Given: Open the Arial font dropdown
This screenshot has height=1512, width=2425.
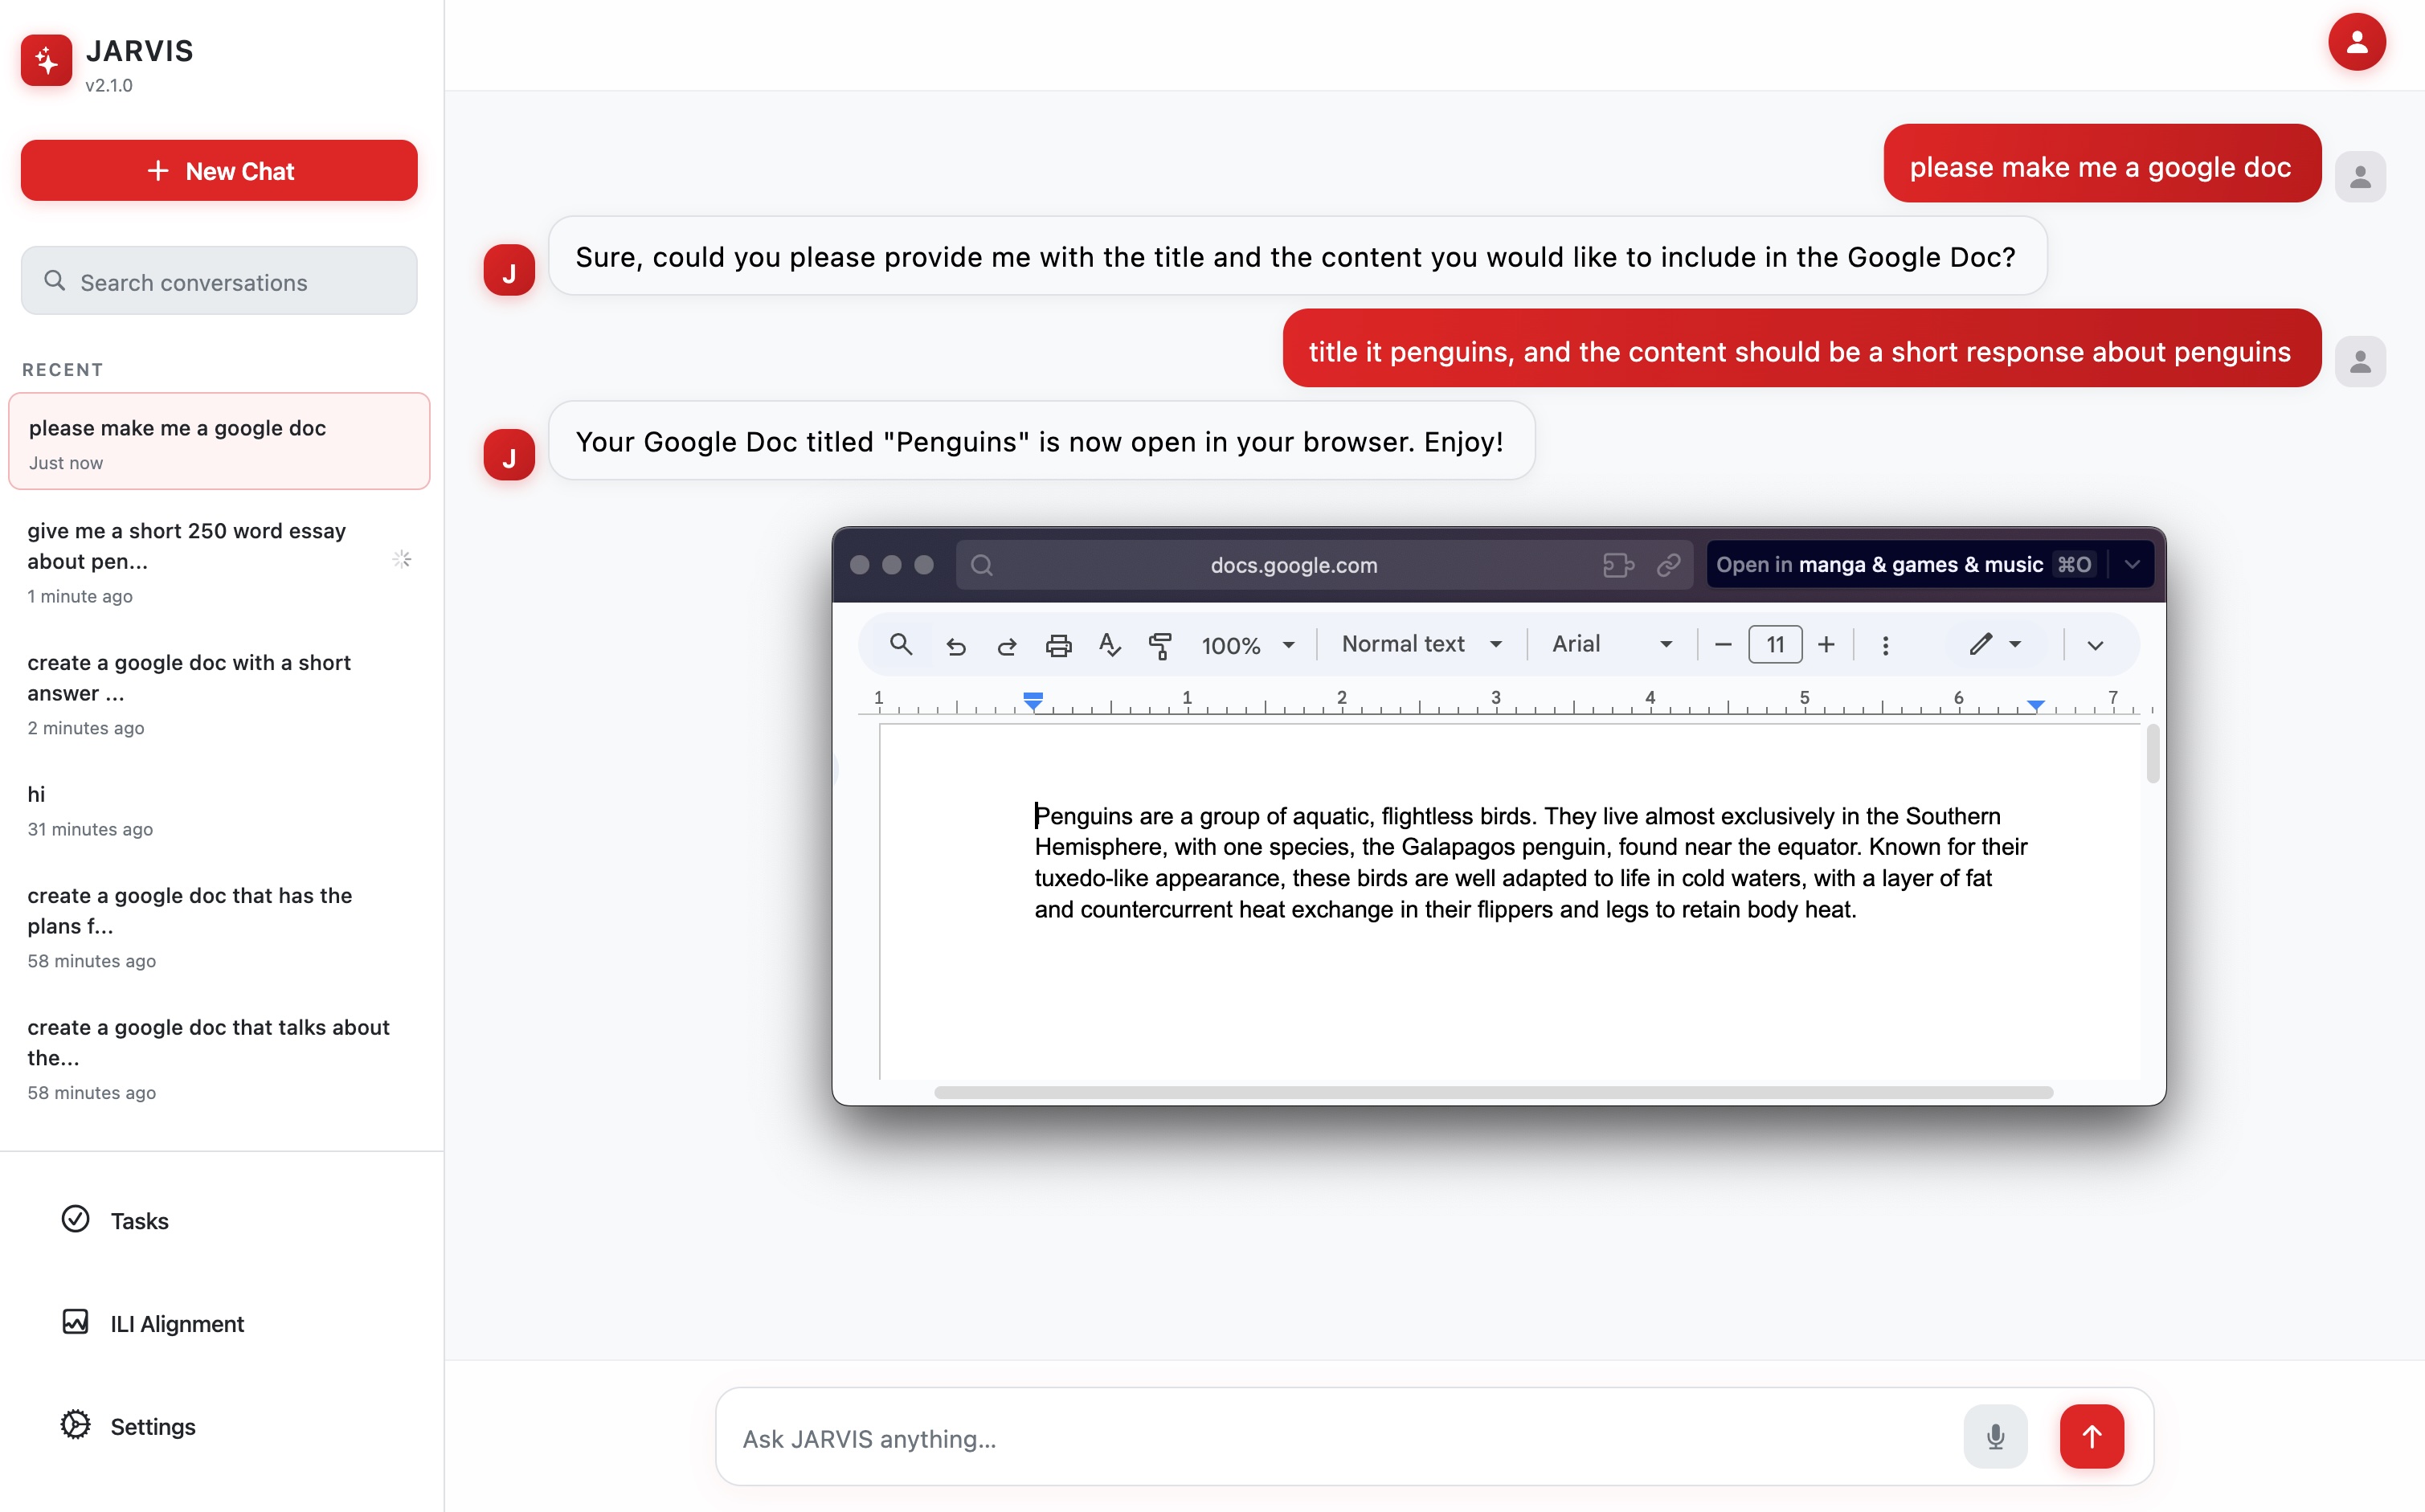Looking at the screenshot, I should 1611,645.
